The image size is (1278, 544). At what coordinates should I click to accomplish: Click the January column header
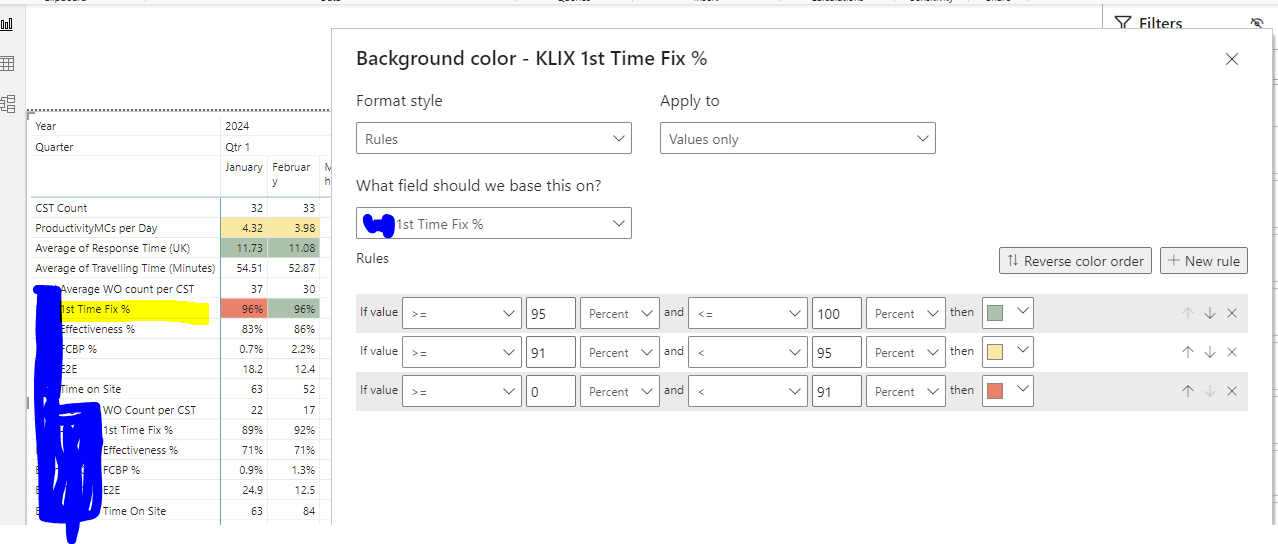coord(244,167)
